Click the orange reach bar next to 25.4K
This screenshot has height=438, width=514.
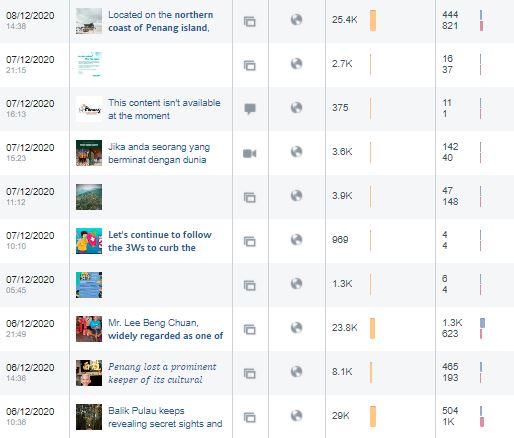pos(373,21)
